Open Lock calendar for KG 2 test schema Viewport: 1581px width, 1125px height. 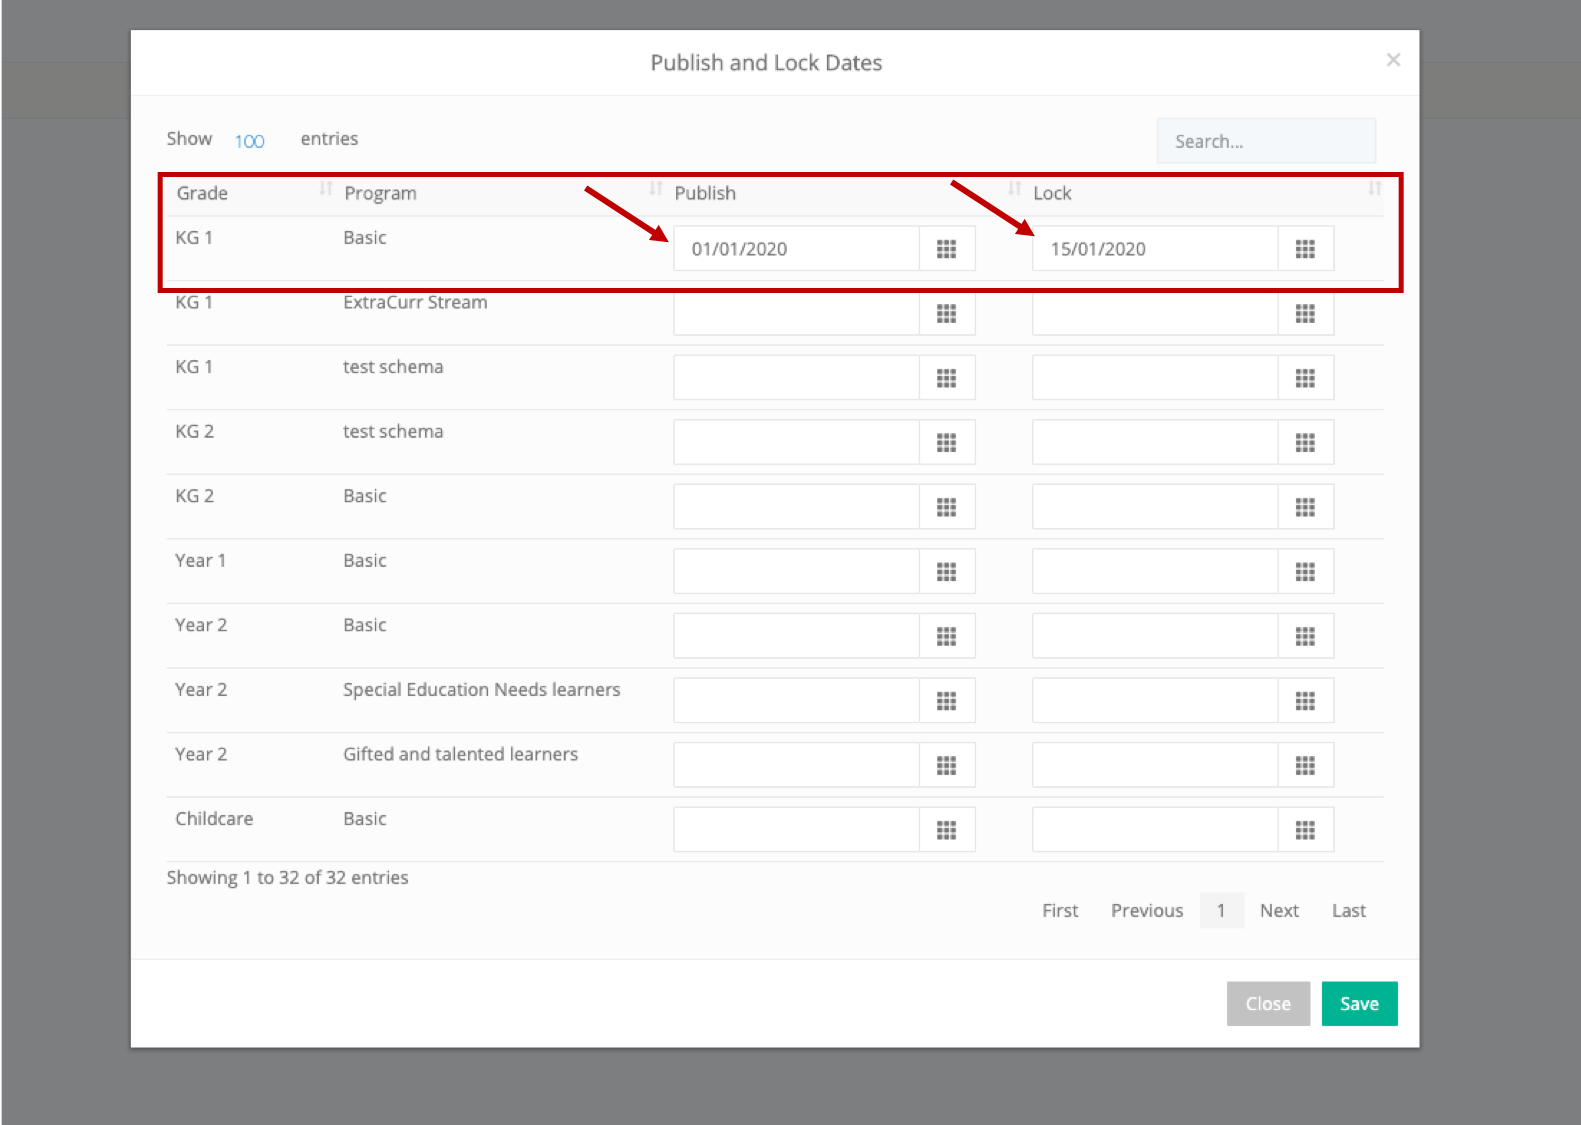coord(1305,443)
